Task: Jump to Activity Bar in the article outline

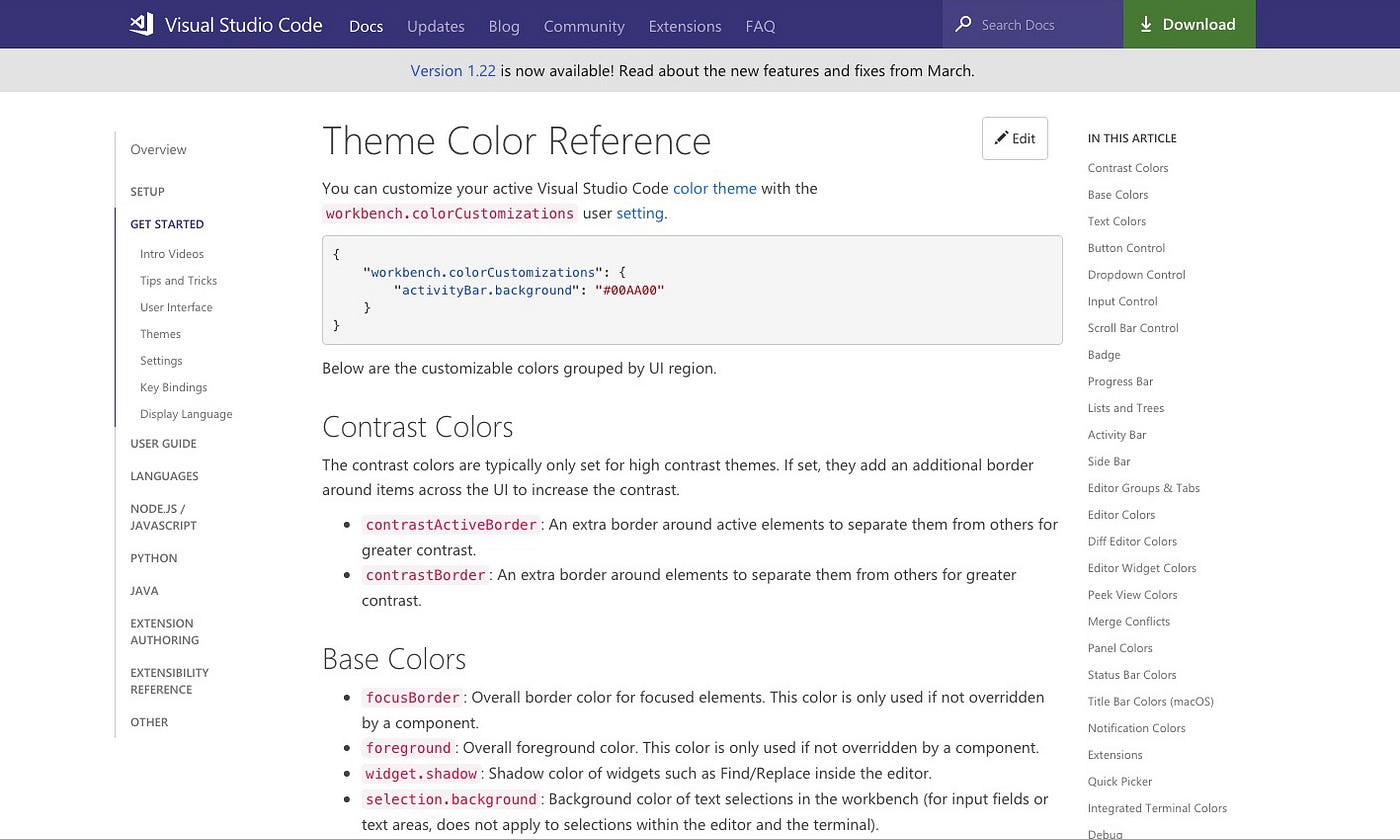Action: pyautogui.click(x=1117, y=434)
